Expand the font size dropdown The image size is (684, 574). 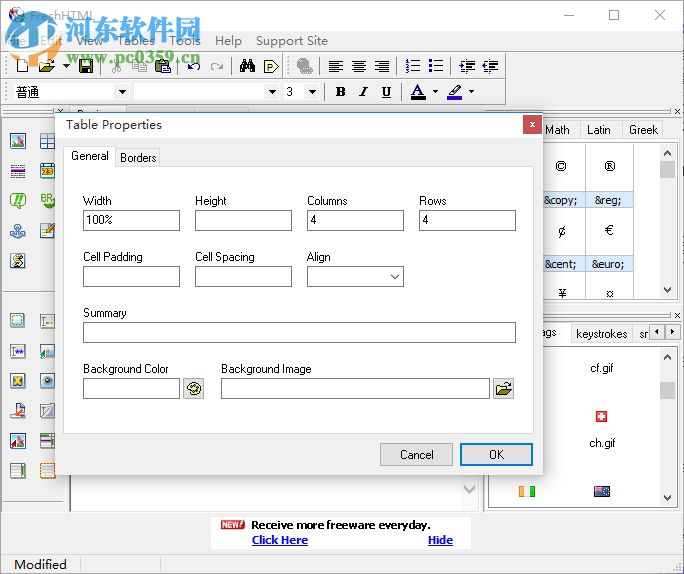click(312, 92)
